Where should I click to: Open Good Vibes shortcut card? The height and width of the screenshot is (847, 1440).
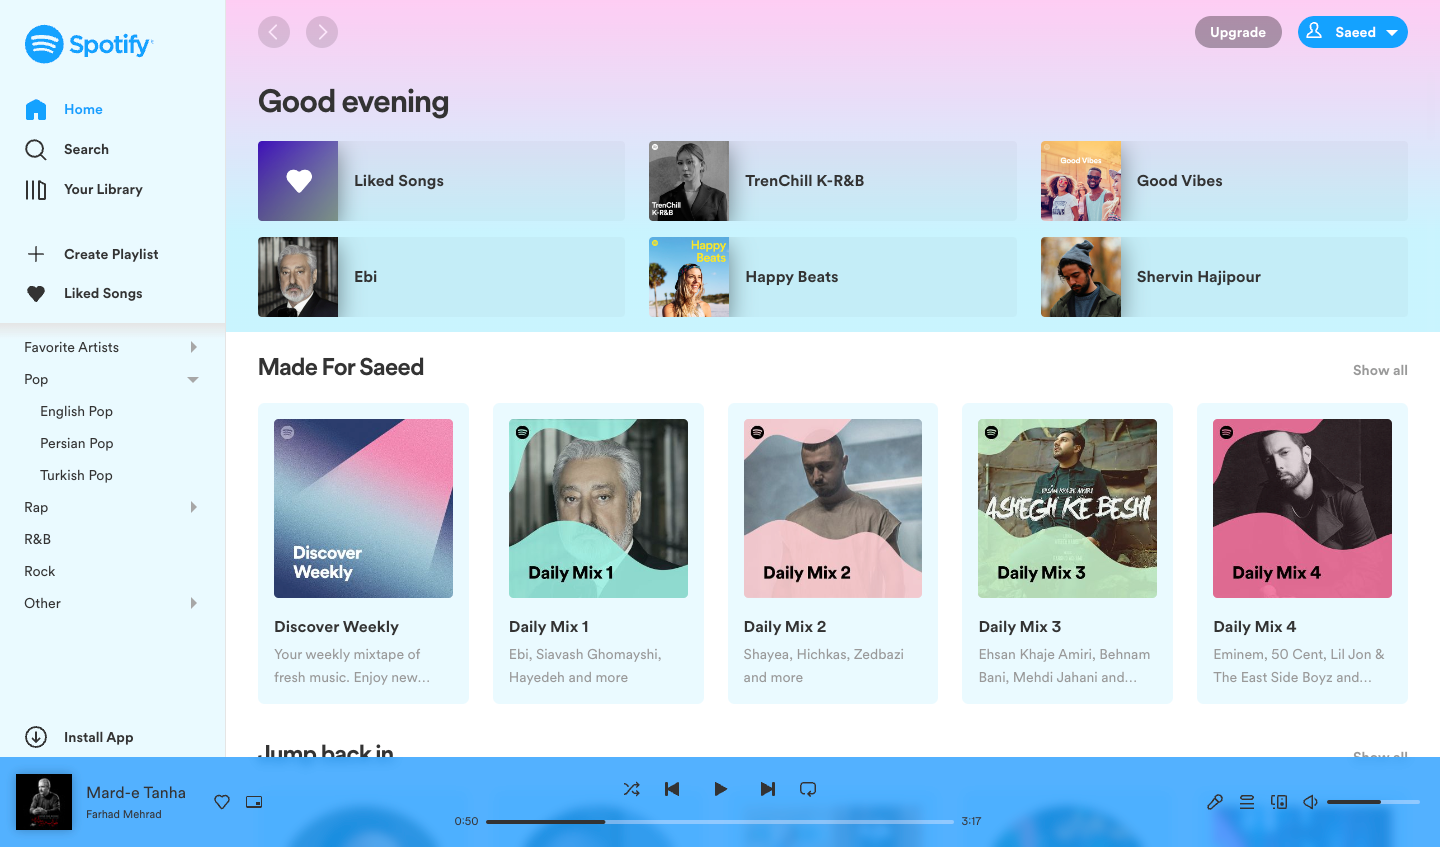[x=1224, y=181]
